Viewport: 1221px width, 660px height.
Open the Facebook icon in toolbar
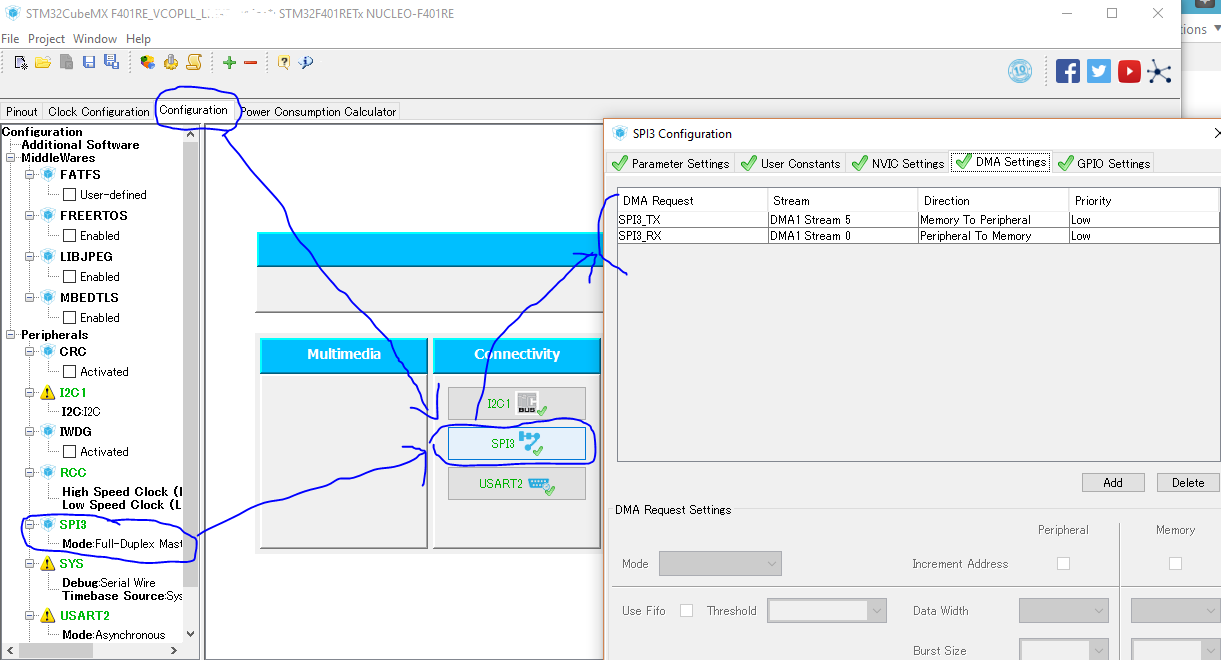coord(1068,71)
